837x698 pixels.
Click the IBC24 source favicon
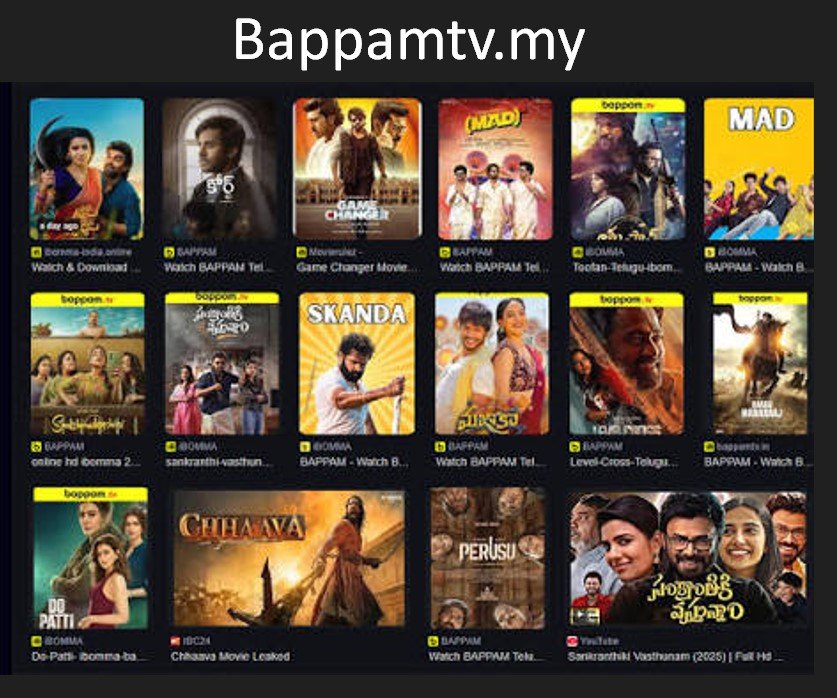coord(175,641)
